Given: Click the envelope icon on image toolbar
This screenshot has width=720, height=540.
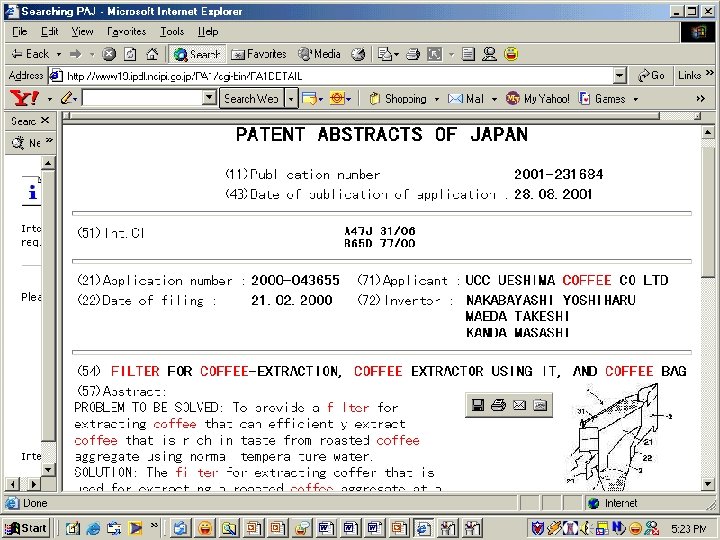Looking at the screenshot, I should click(x=519, y=405).
